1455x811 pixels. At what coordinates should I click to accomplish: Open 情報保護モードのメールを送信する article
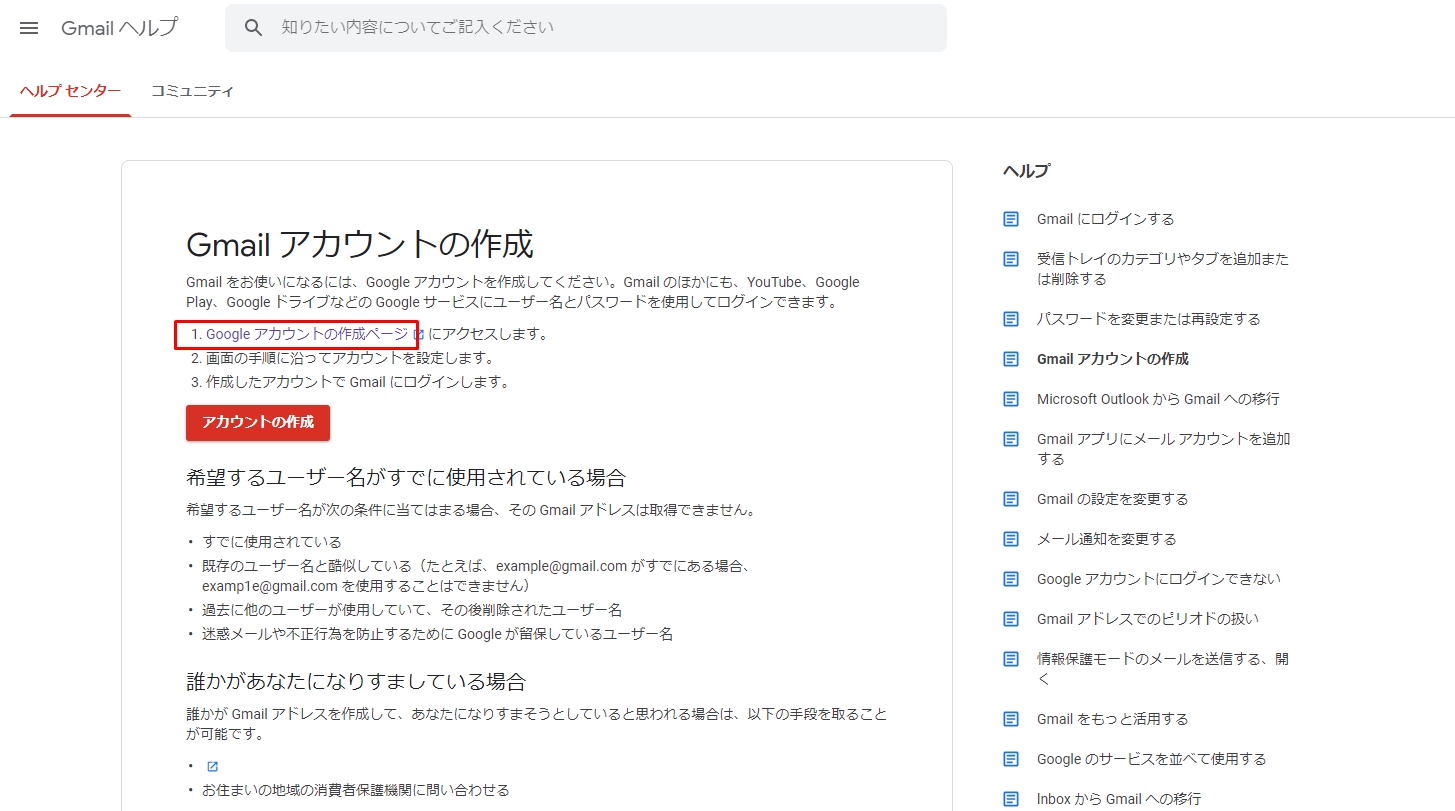click(x=1163, y=669)
